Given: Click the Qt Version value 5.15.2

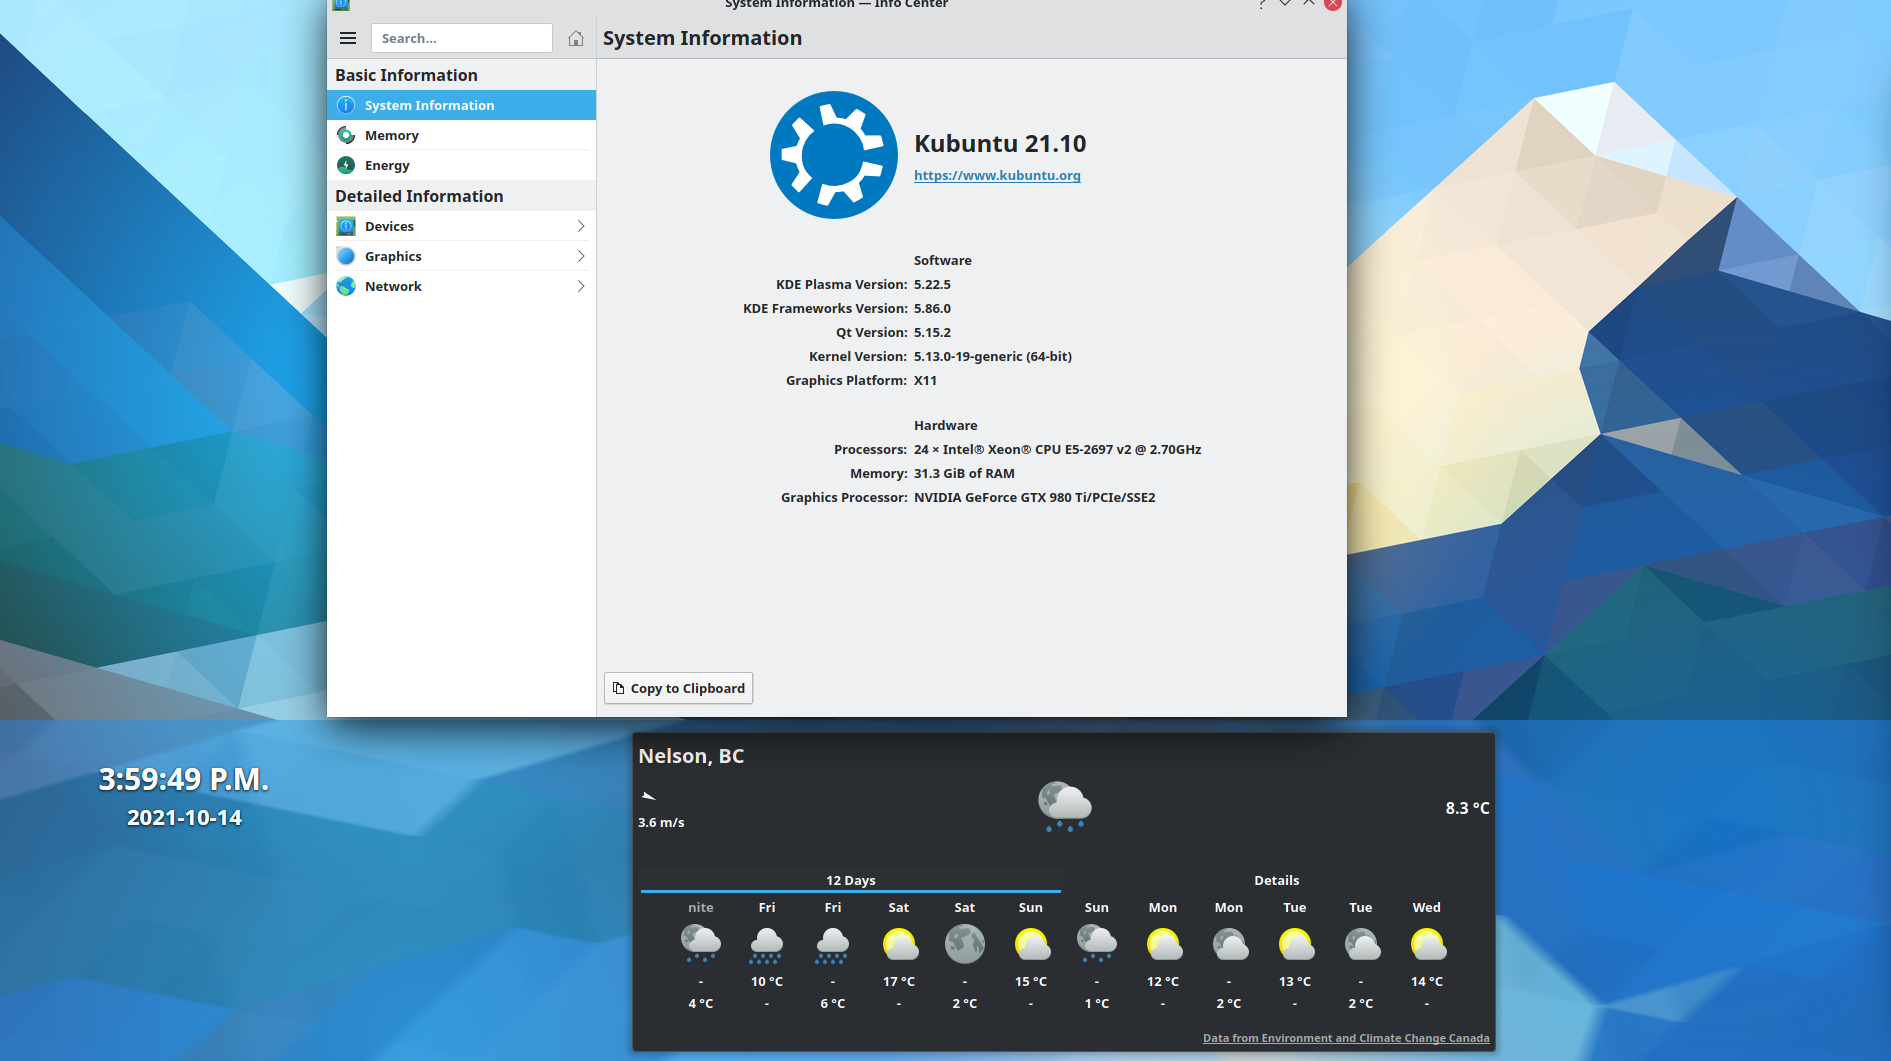Looking at the screenshot, I should [x=932, y=332].
